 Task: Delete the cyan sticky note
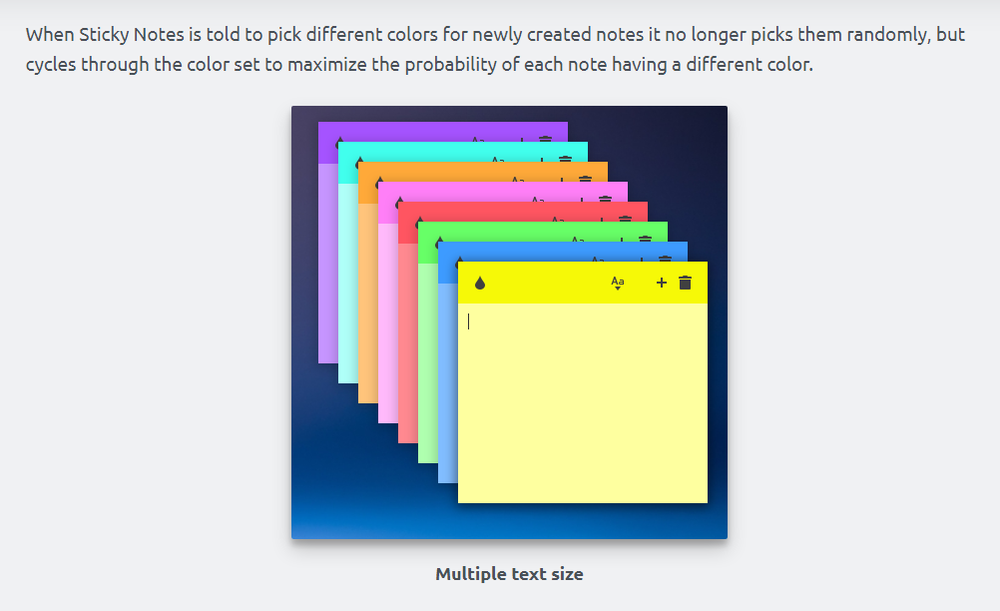(x=565, y=160)
